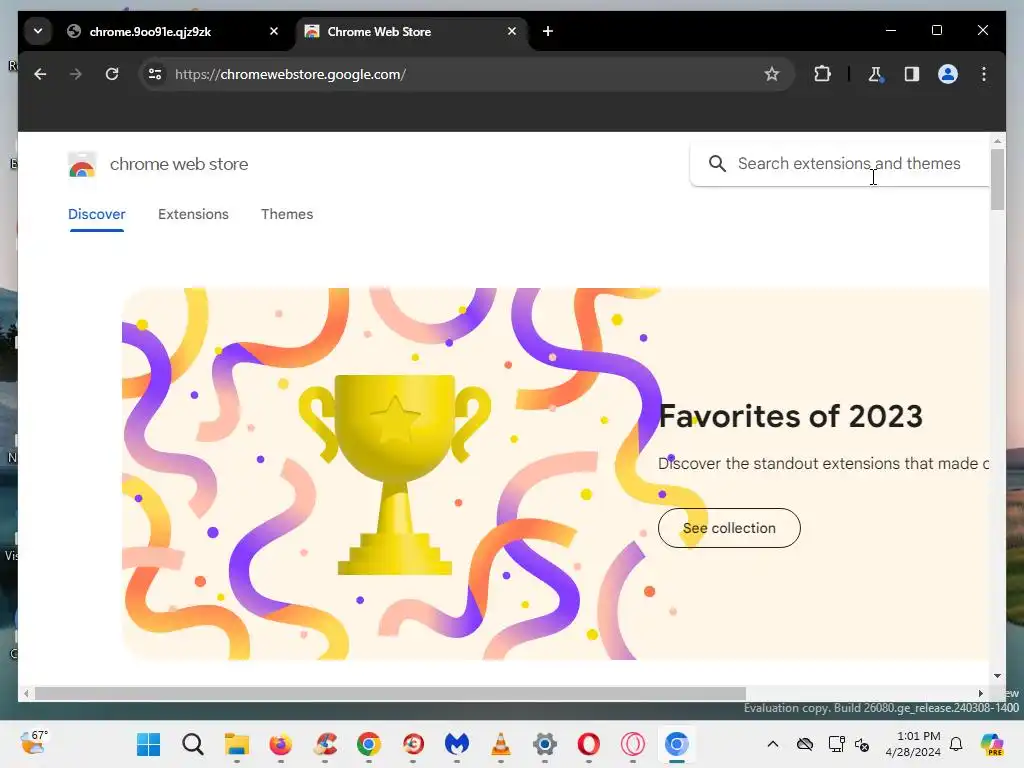Show hidden system tray icons
This screenshot has height=768, width=1024.
pyautogui.click(x=773, y=744)
